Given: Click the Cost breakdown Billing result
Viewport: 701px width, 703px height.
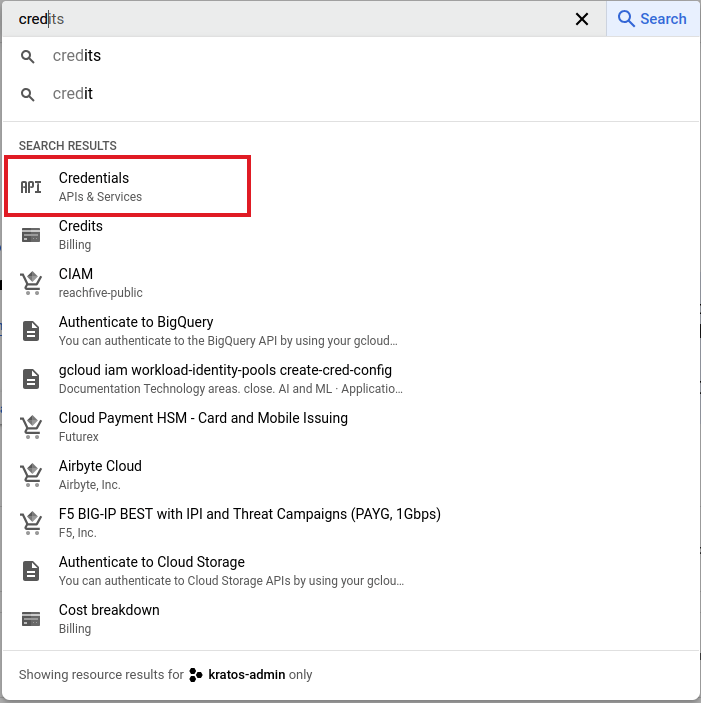Looking at the screenshot, I should pos(109,610).
